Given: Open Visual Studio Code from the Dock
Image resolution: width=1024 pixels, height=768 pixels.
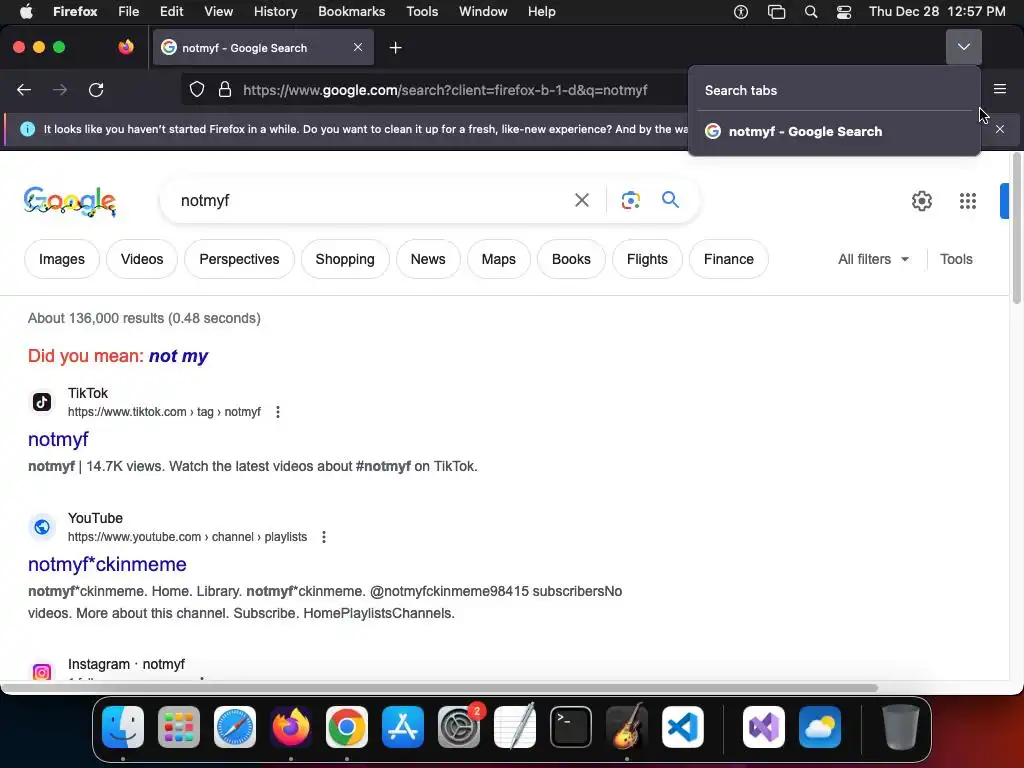Looking at the screenshot, I should [682, 727].
